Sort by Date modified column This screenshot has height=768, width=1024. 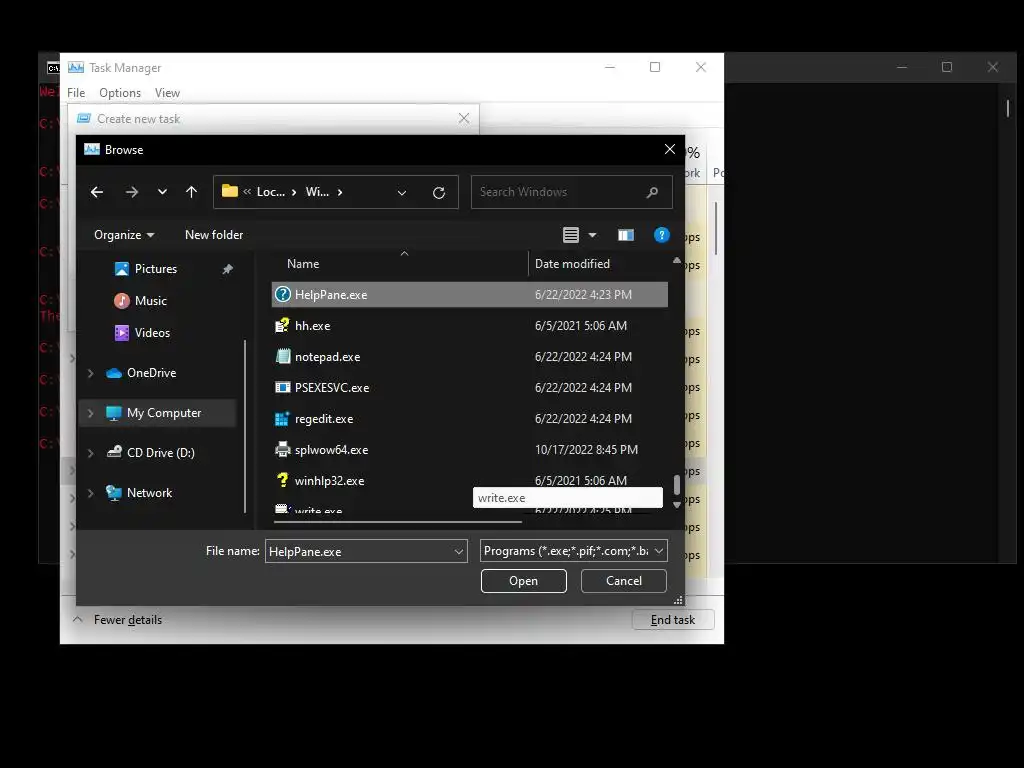click(x=572, y=264)
